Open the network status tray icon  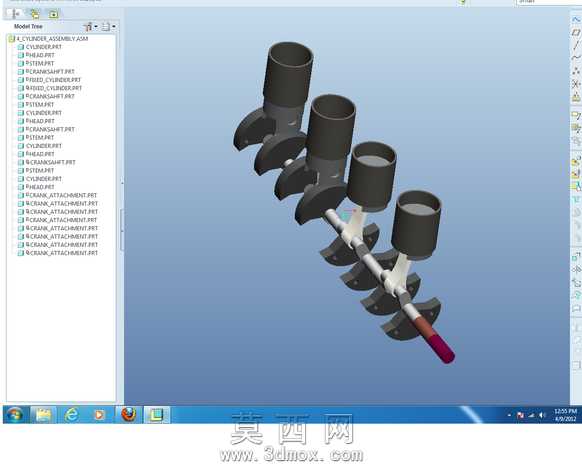point(531,415)
